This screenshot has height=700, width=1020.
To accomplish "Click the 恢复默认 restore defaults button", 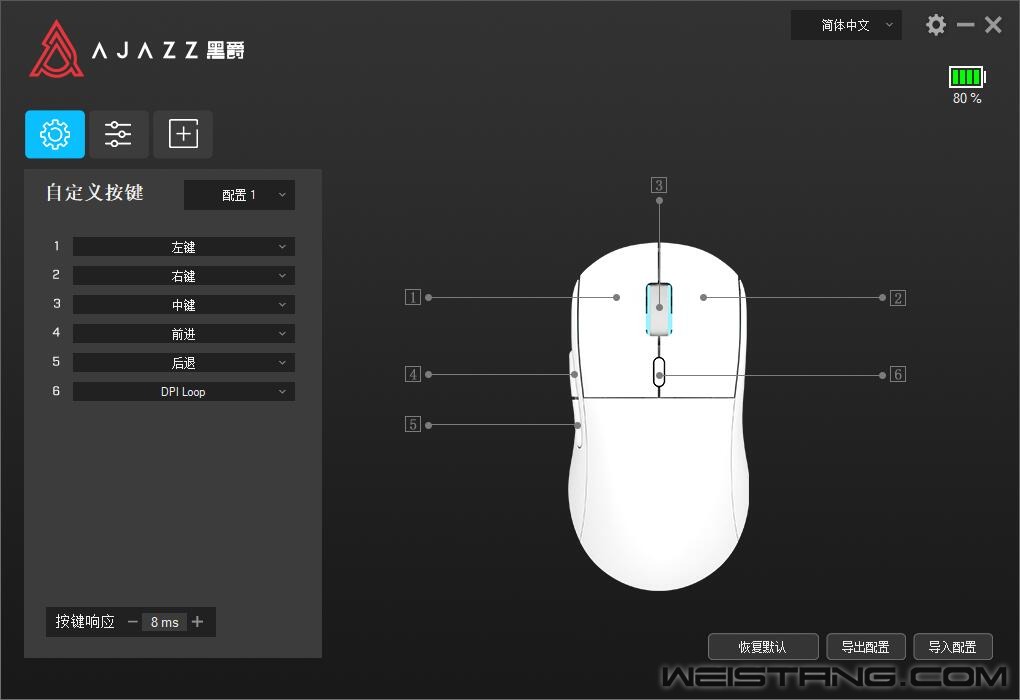I will [x=763, y=647].
